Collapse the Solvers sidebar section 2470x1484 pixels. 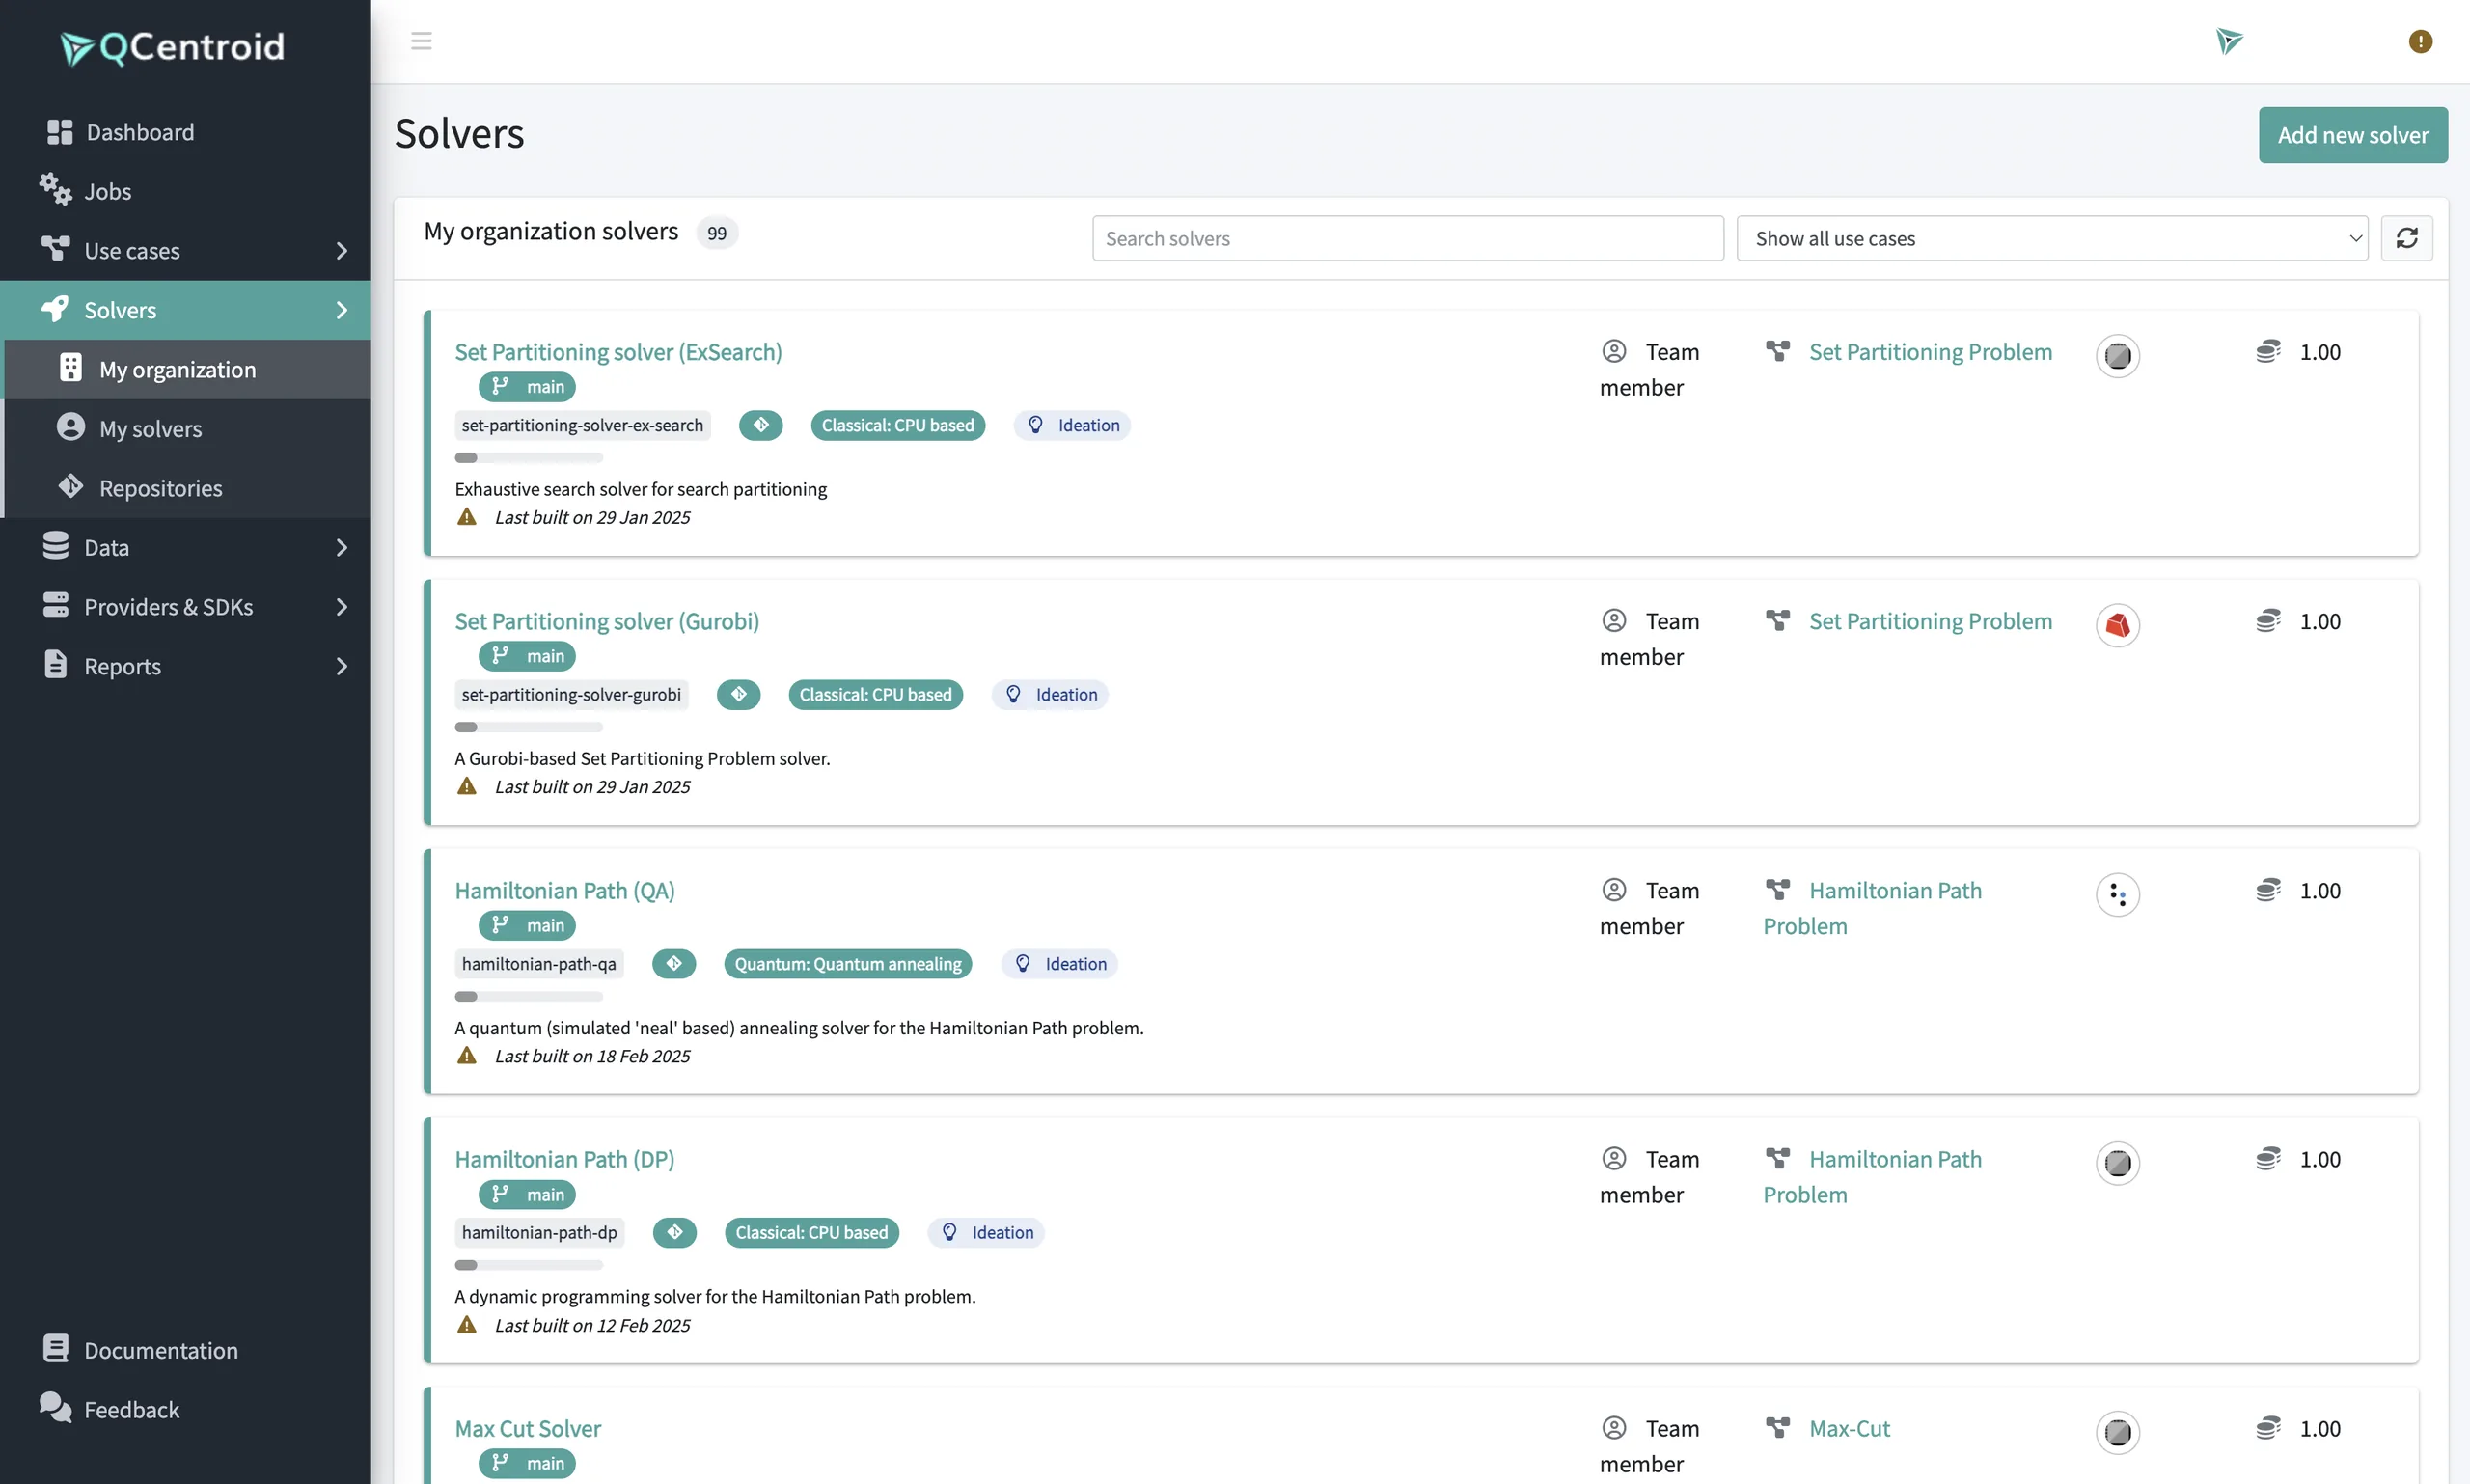pyautogui.click(x=186, y=310)
